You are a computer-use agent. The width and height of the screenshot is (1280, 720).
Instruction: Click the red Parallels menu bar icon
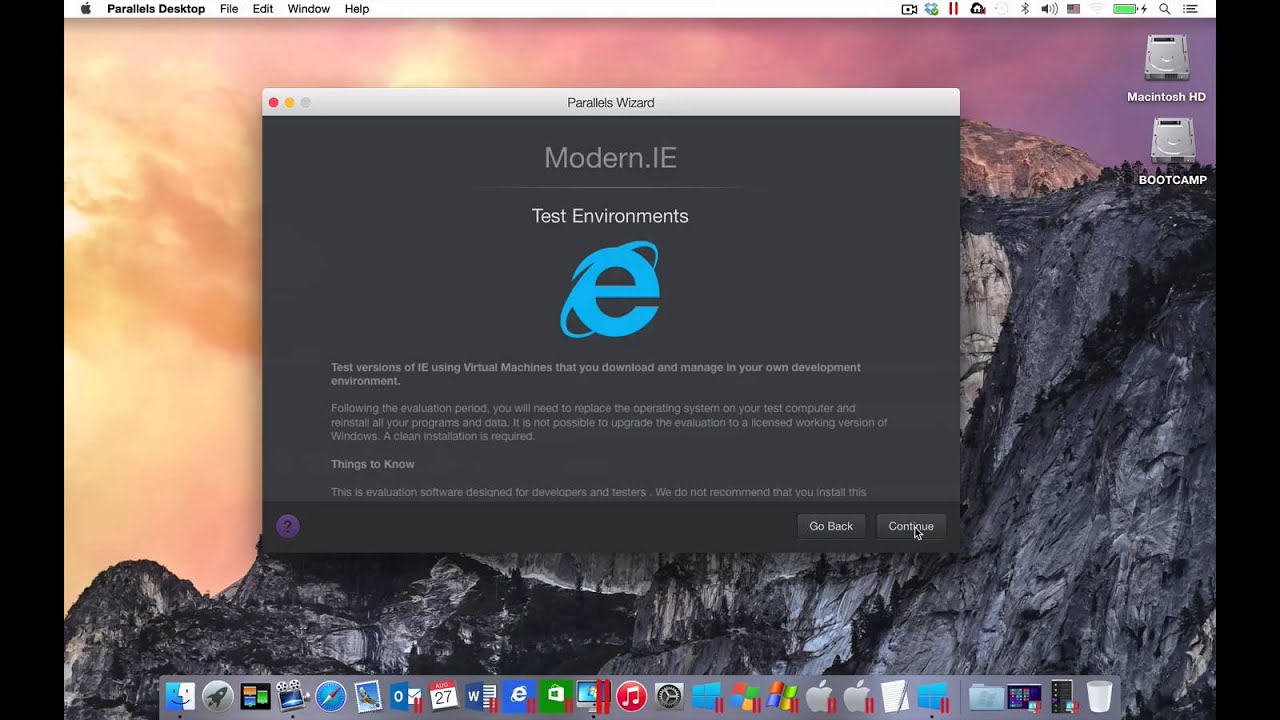pyautogui.click(x=953, y=9)
